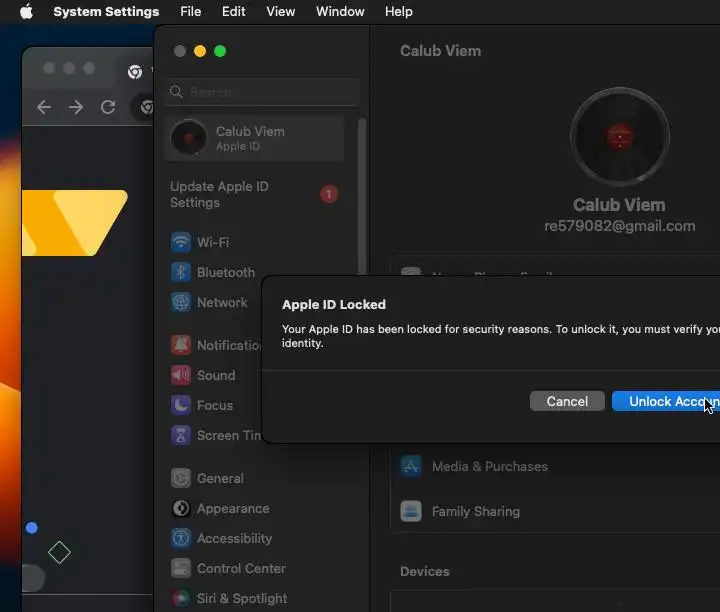Click the Accessibility icon
720x612 pixels.
181,538
